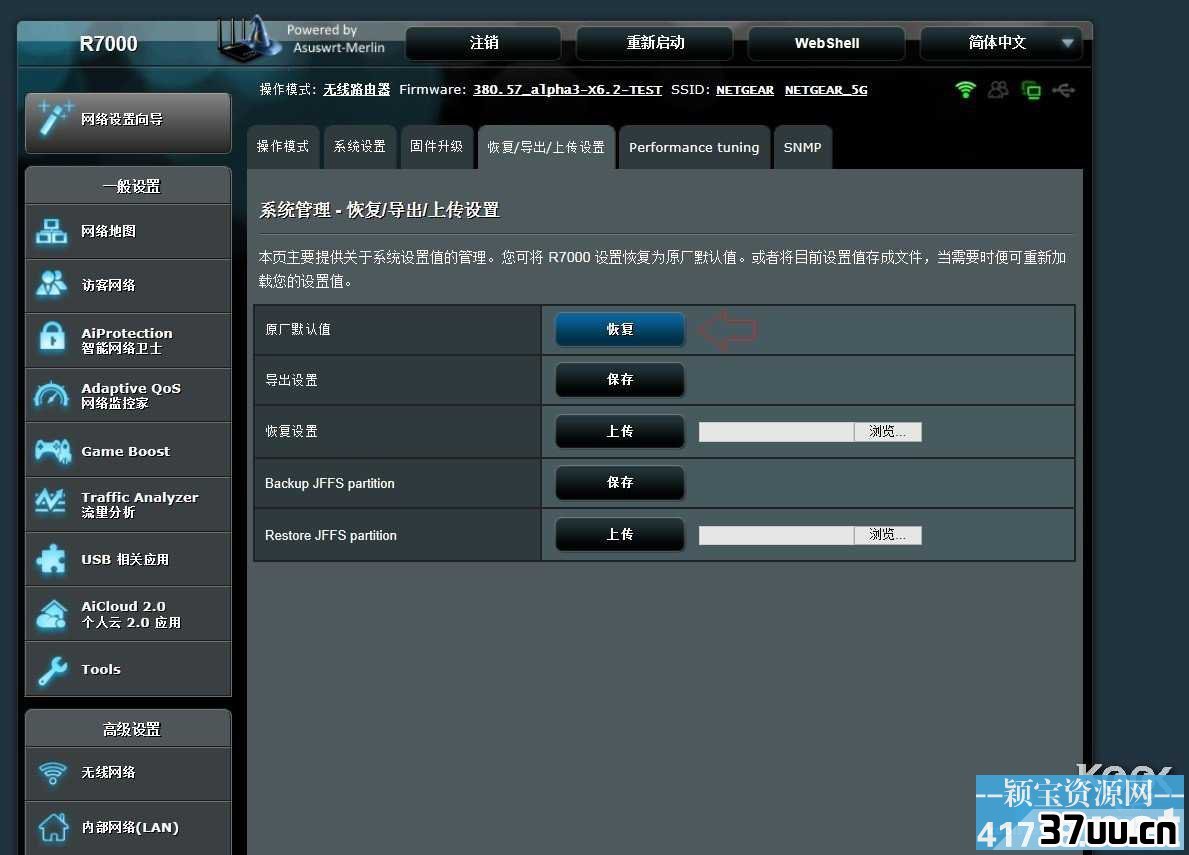Screen dimensions: 1189x855
Task: Click the Restore JFFS partition label
Action: [x=331, y=535]
